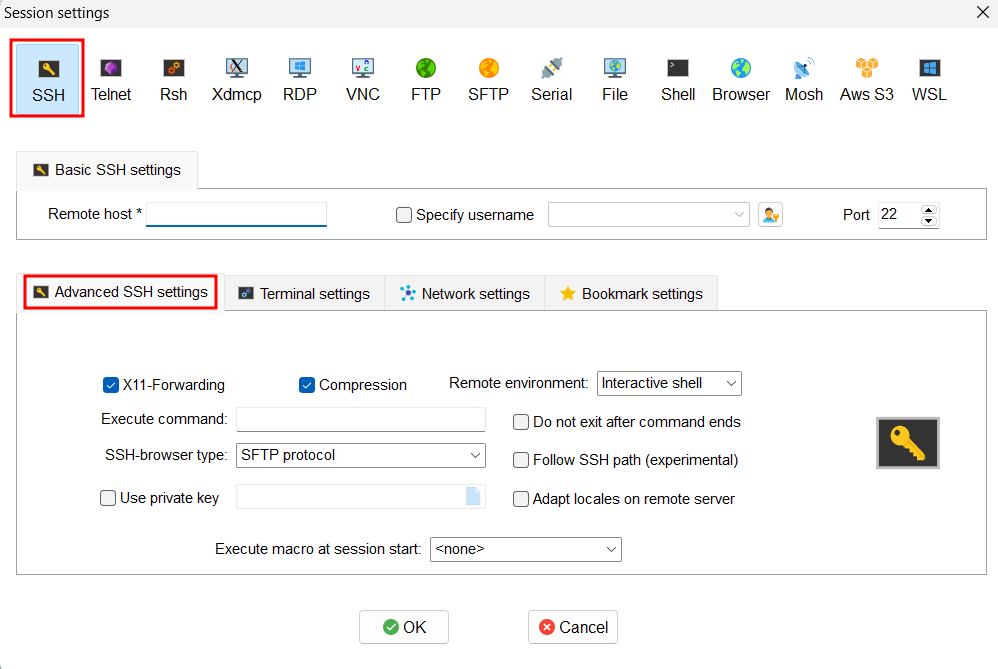
Task: Close the Session settings window
Action: tap(982, 12)
